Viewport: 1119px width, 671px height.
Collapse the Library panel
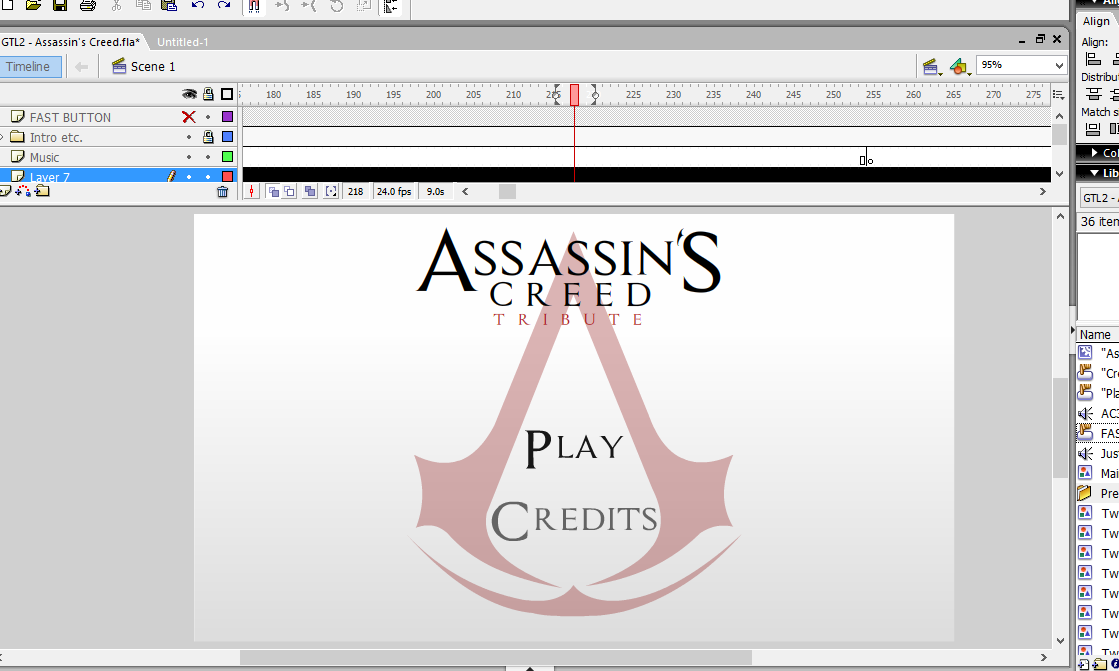tap(1095, 173)
